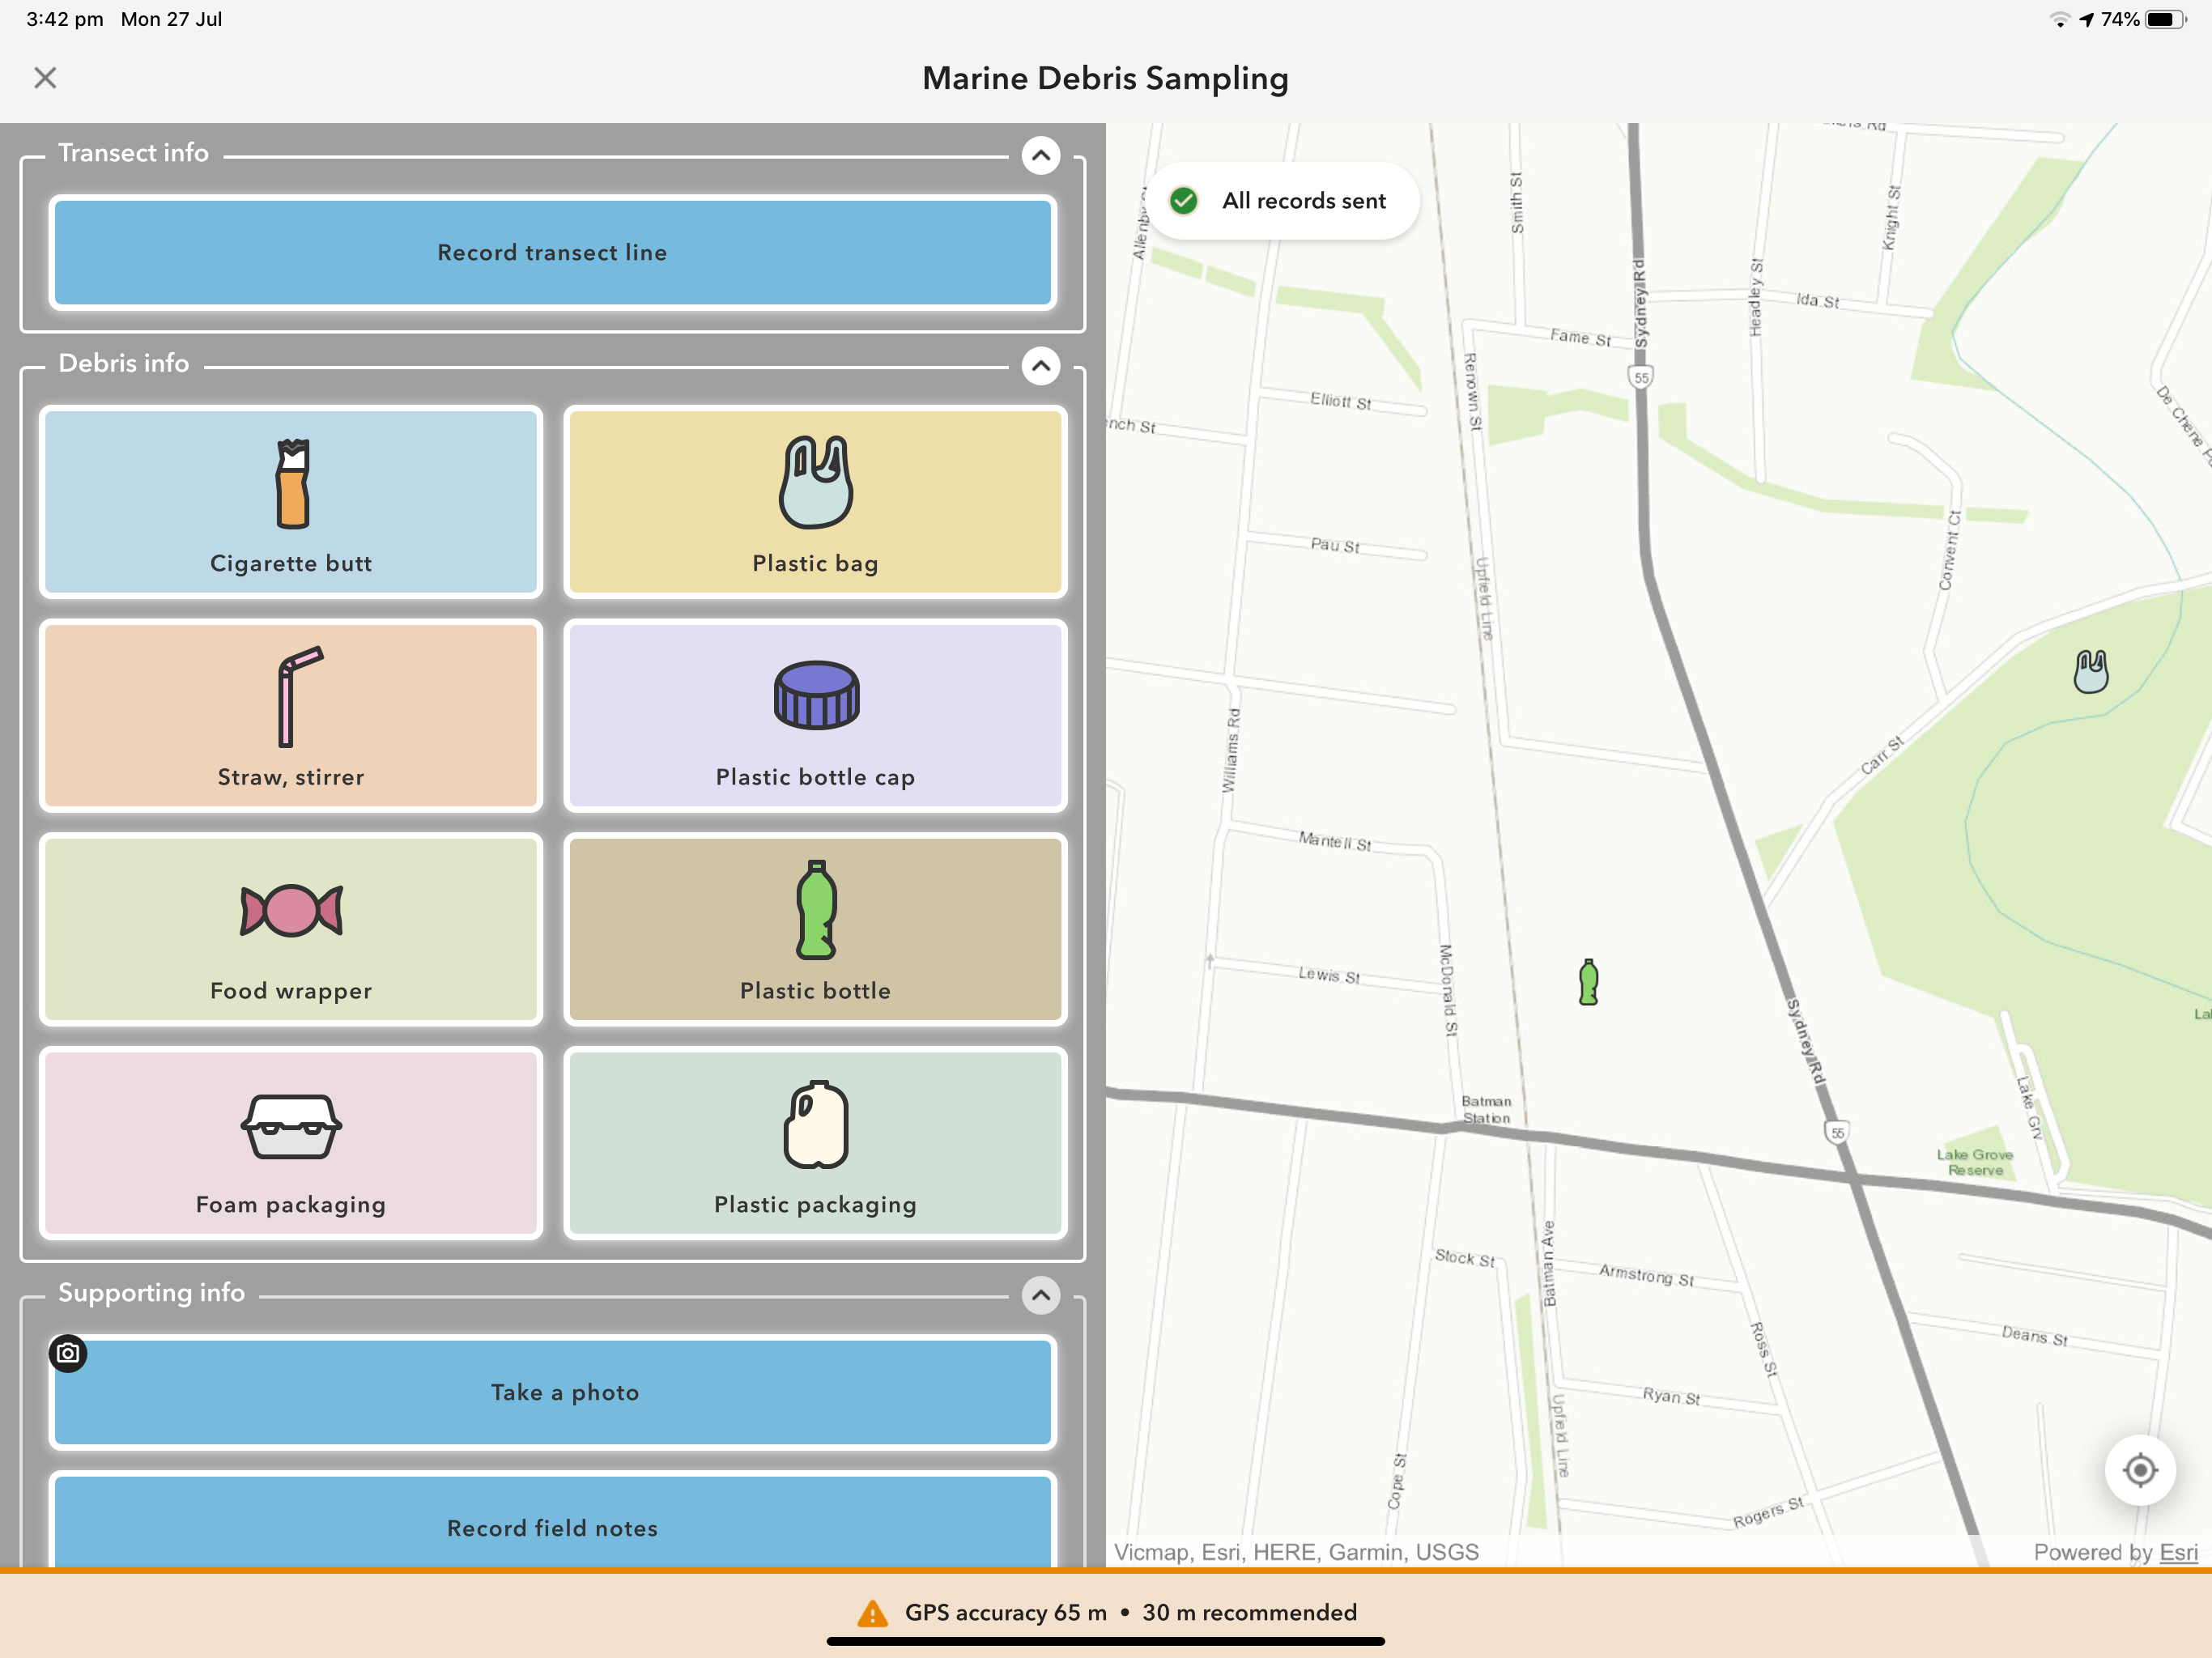Tap the Take a photo button
2212x1658 pixels.
552,1392
